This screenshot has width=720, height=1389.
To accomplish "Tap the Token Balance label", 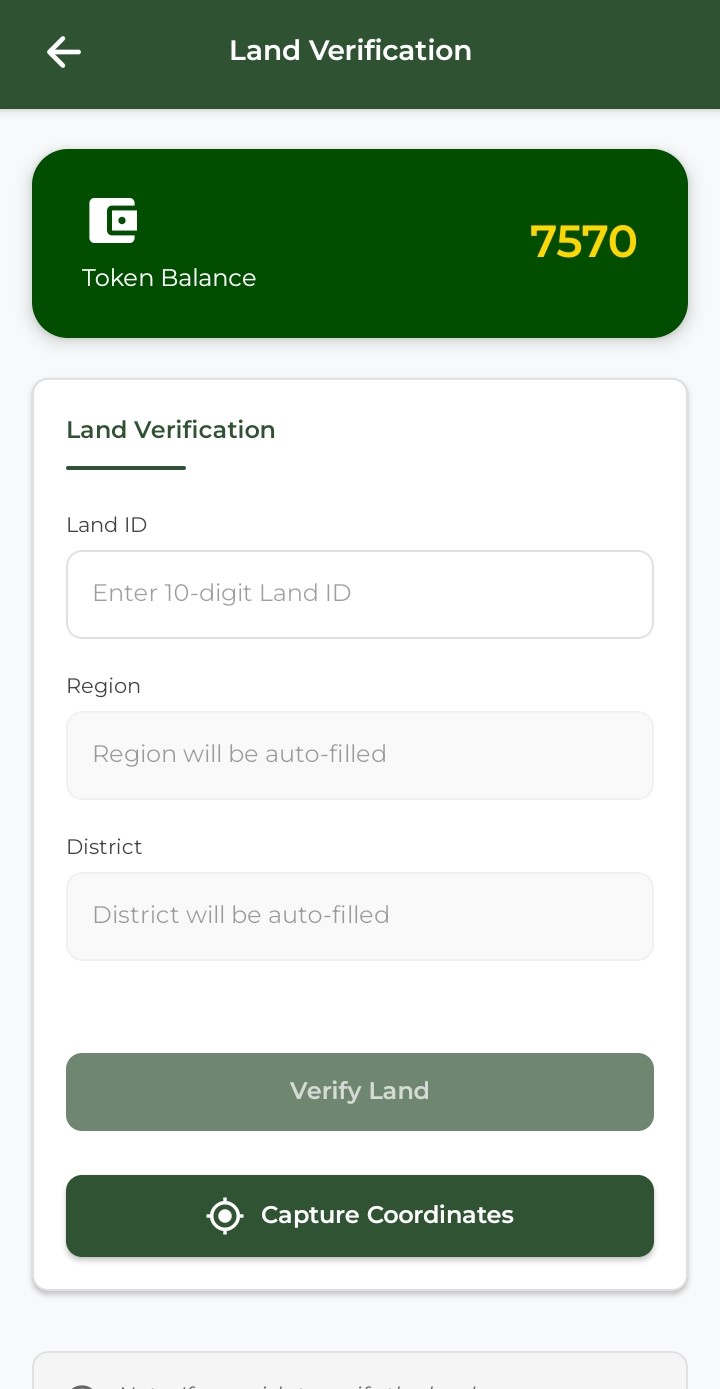I will pos(169,278).
